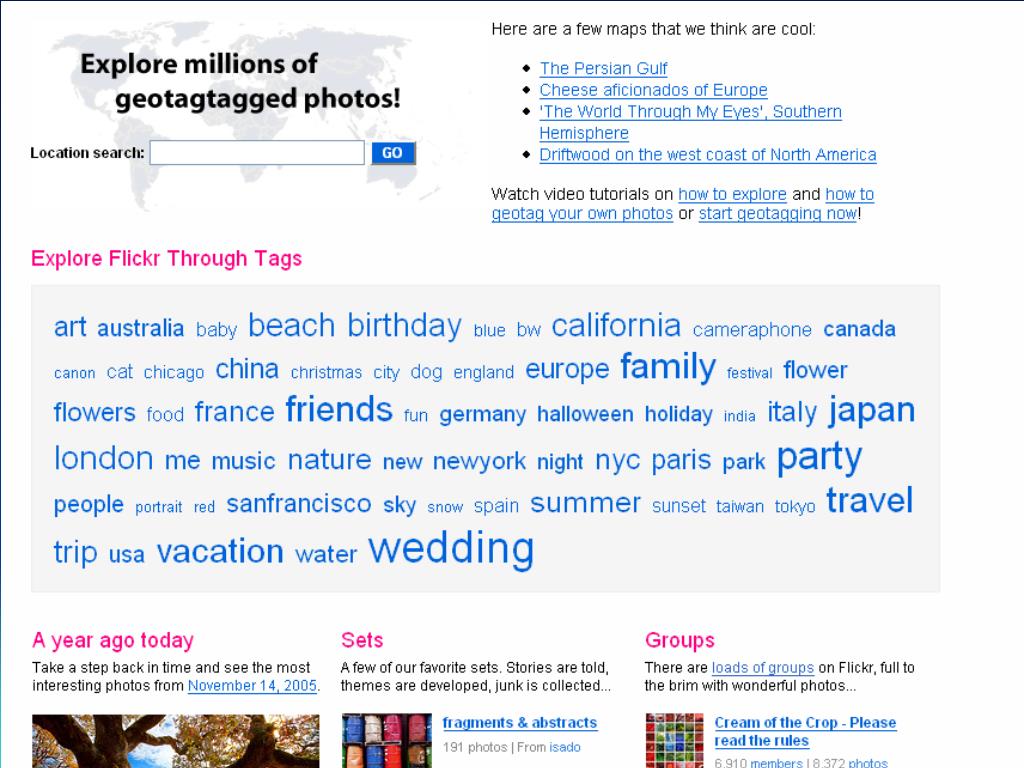Explore the 'travel' tag
The height and width of the screenshot is (768, 1024).
(x=870, y=501)
